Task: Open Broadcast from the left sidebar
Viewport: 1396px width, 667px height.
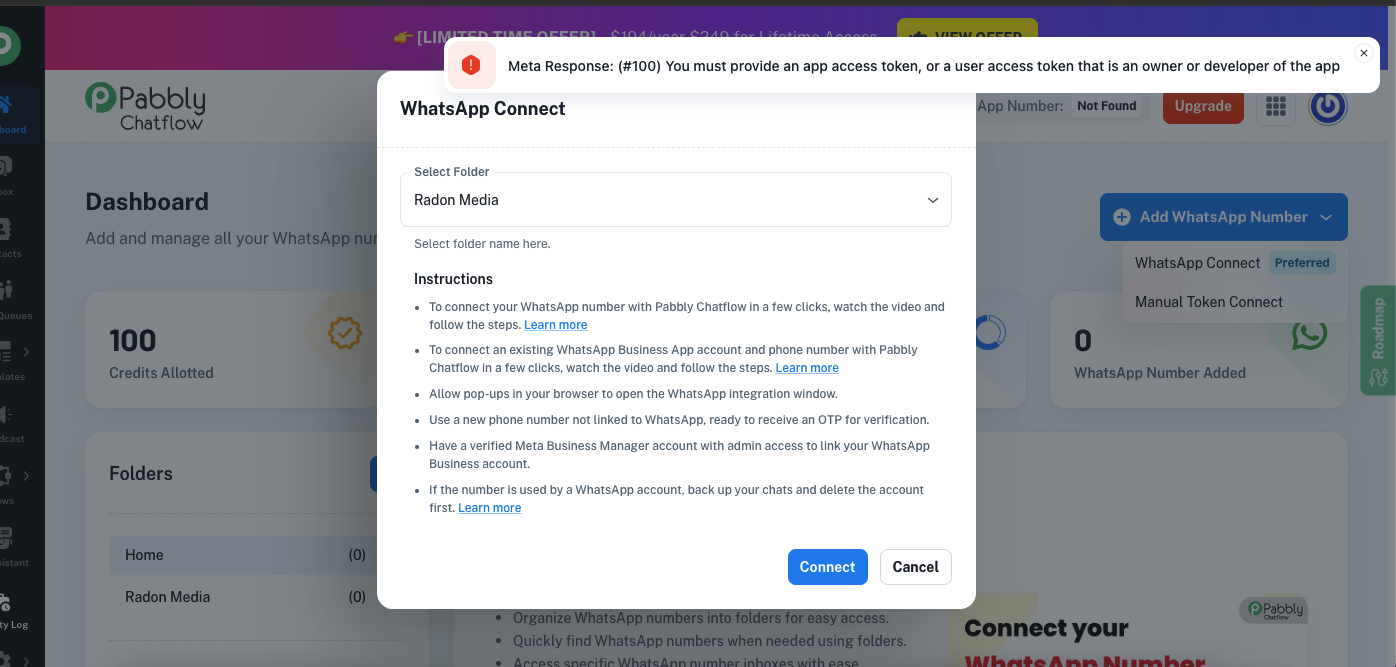Action: pos(8,424)
